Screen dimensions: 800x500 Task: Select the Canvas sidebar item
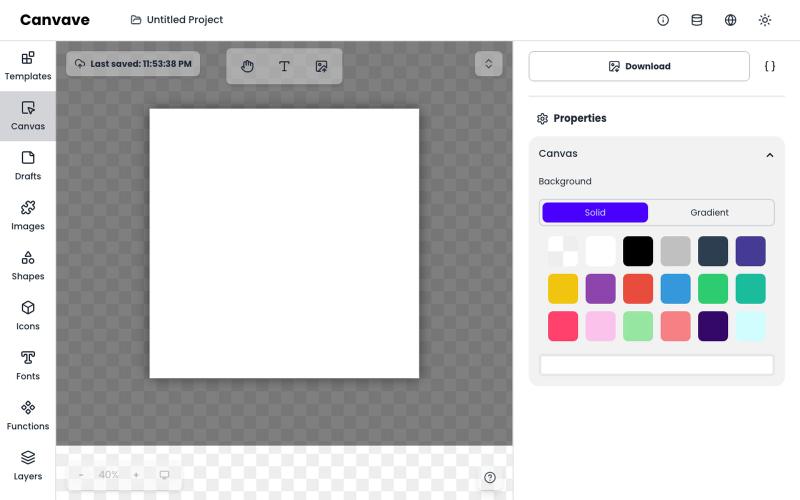28,116
